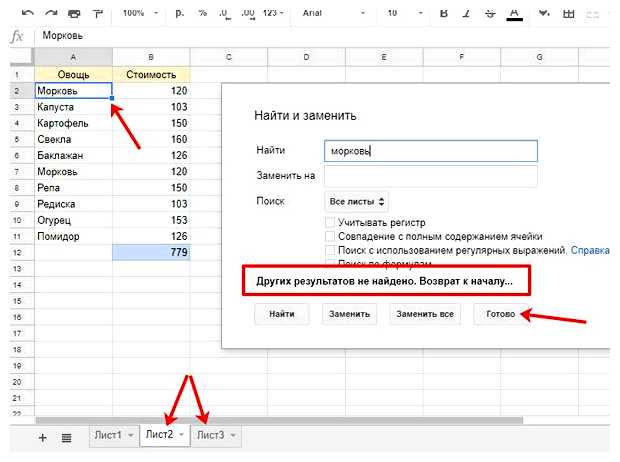
Task: Enable Совпадение с полным содержанием ячейки checkbox
Action: 330,236
